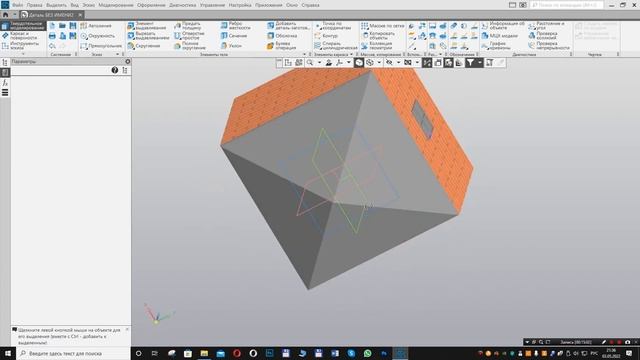Screen dimensions: 640x360
Task: Click the Fillet (Скругление) tool
Action: click(x=144, y=46)
